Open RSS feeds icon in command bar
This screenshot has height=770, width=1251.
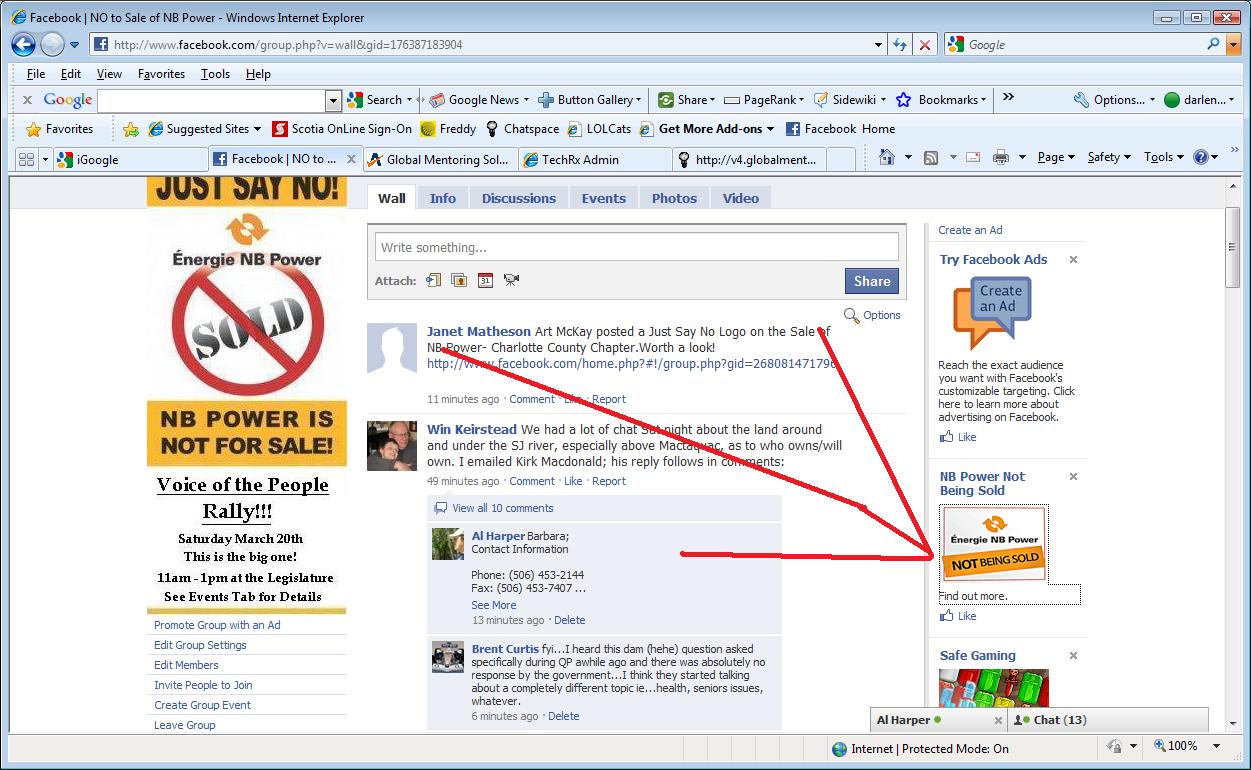pyautogui.click(x=930, y=157)
